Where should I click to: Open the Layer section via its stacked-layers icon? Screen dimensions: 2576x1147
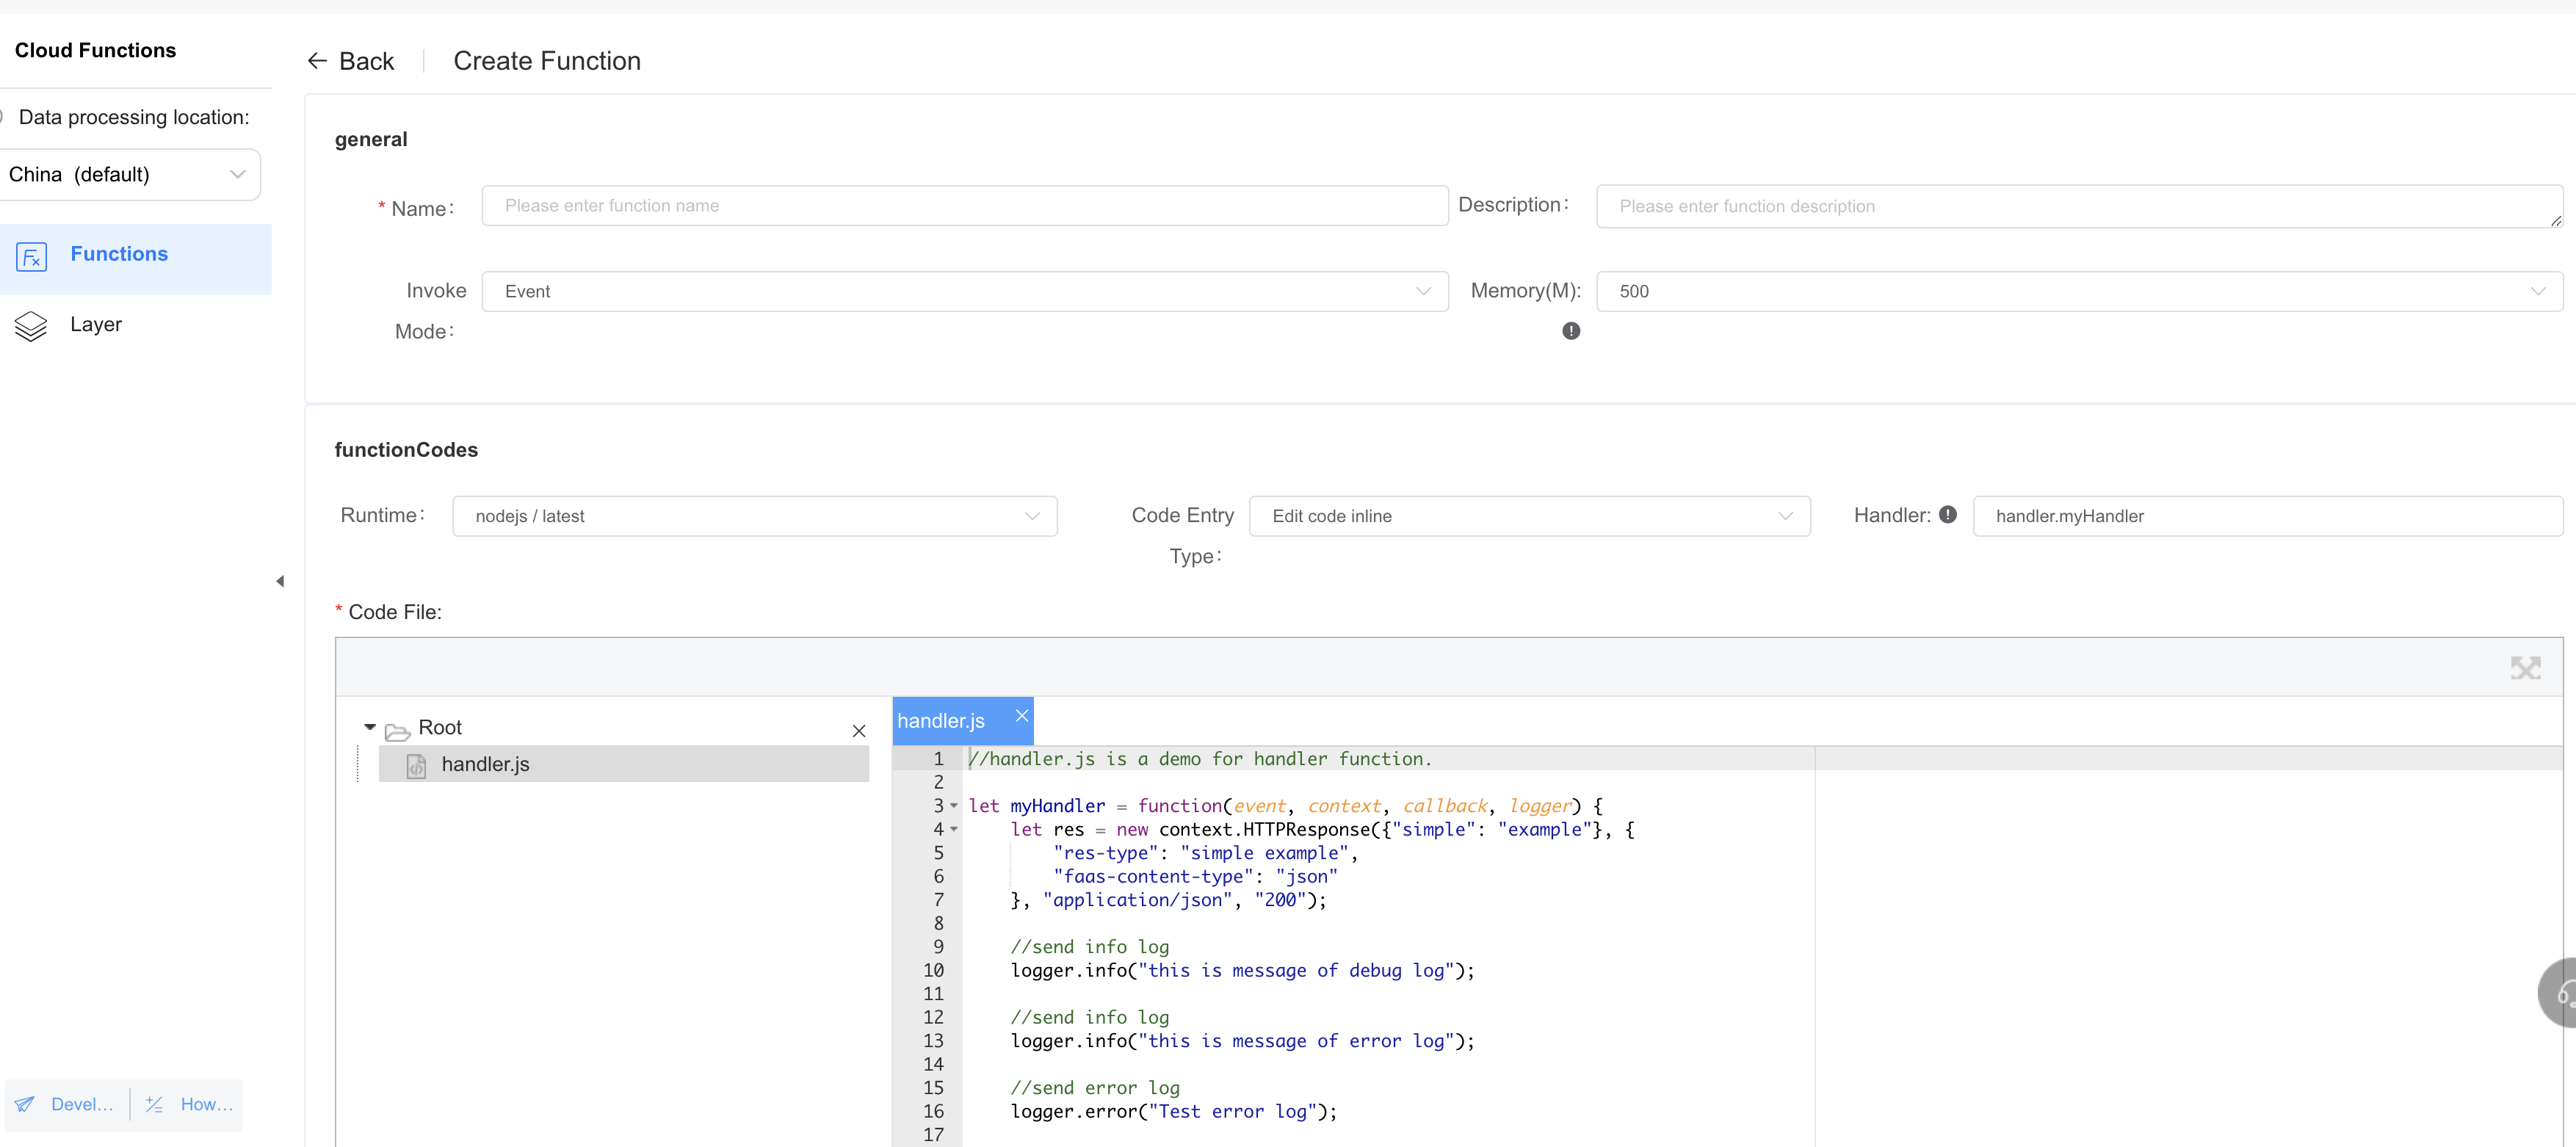(31, 325)
